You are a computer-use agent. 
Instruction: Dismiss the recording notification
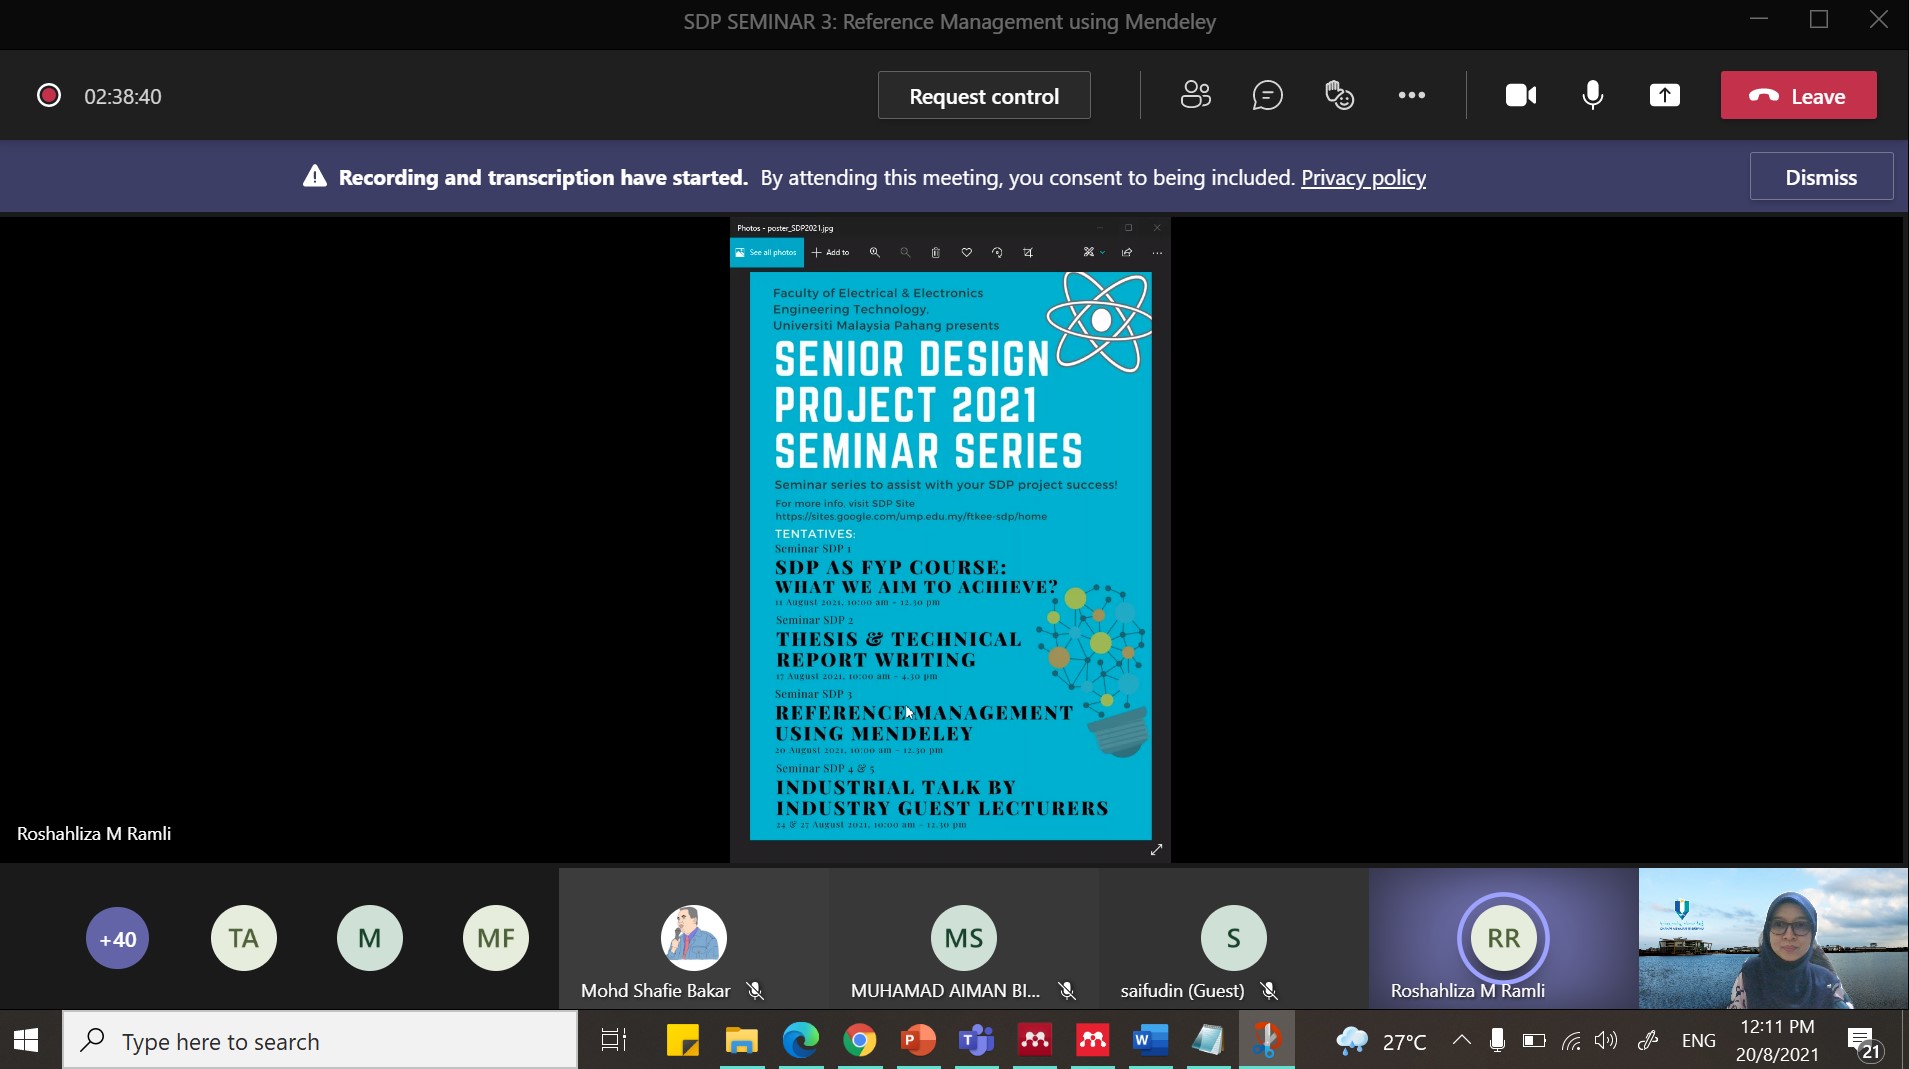(x=1821, y=176)
